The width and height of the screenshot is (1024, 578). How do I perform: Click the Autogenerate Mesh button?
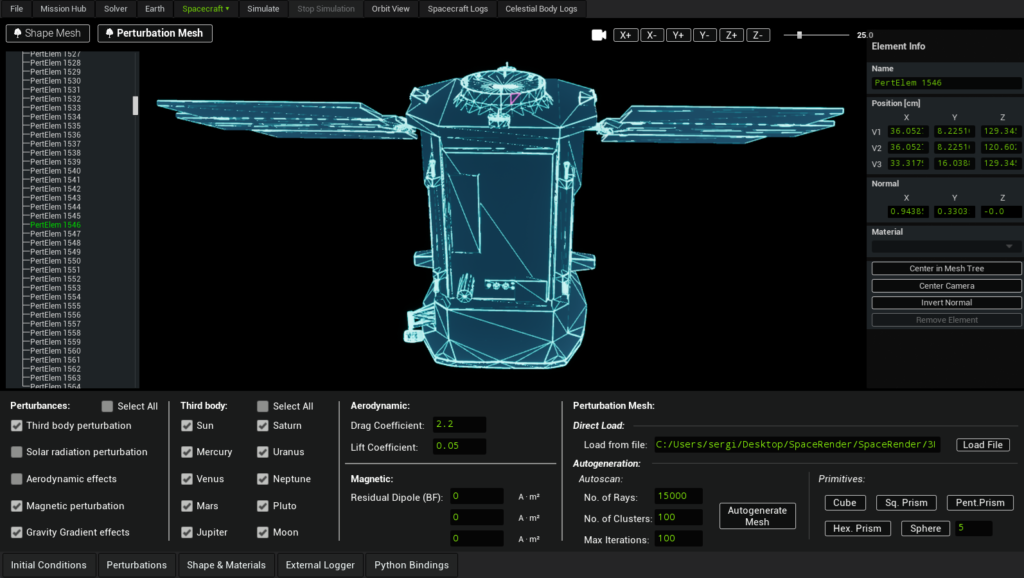(757, 516)
